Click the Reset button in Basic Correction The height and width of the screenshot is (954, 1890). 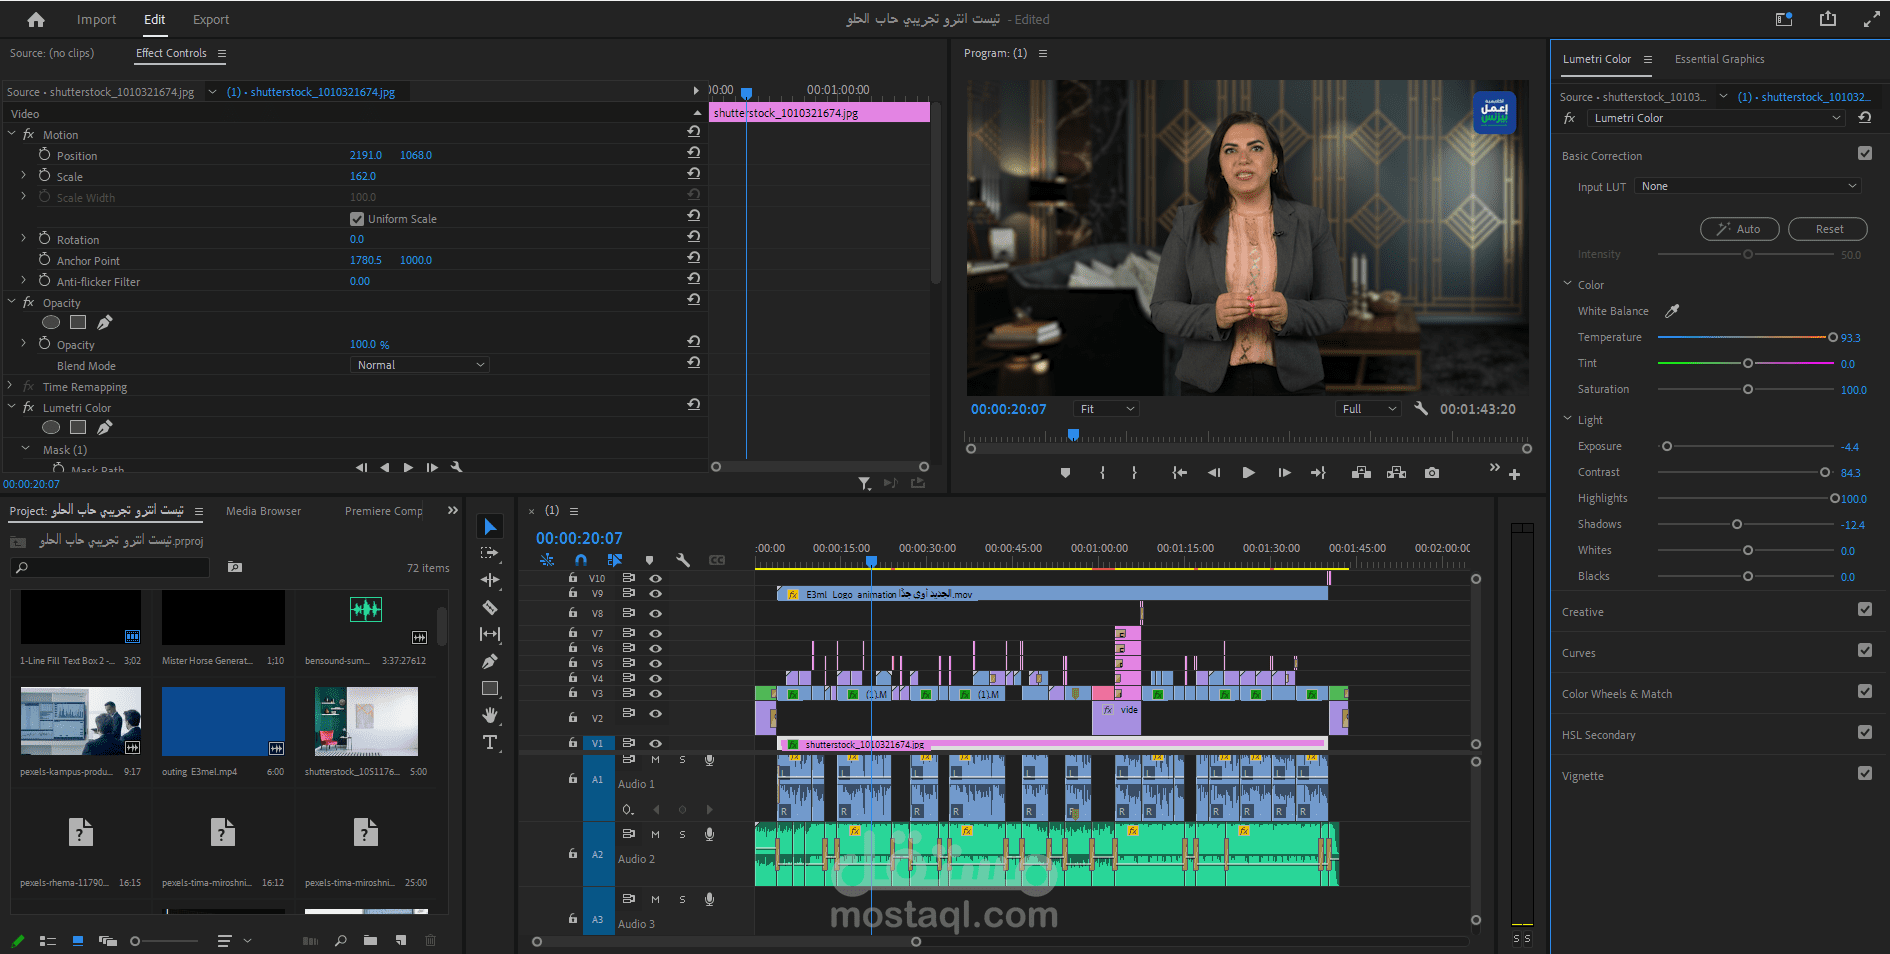[1828, 229]
